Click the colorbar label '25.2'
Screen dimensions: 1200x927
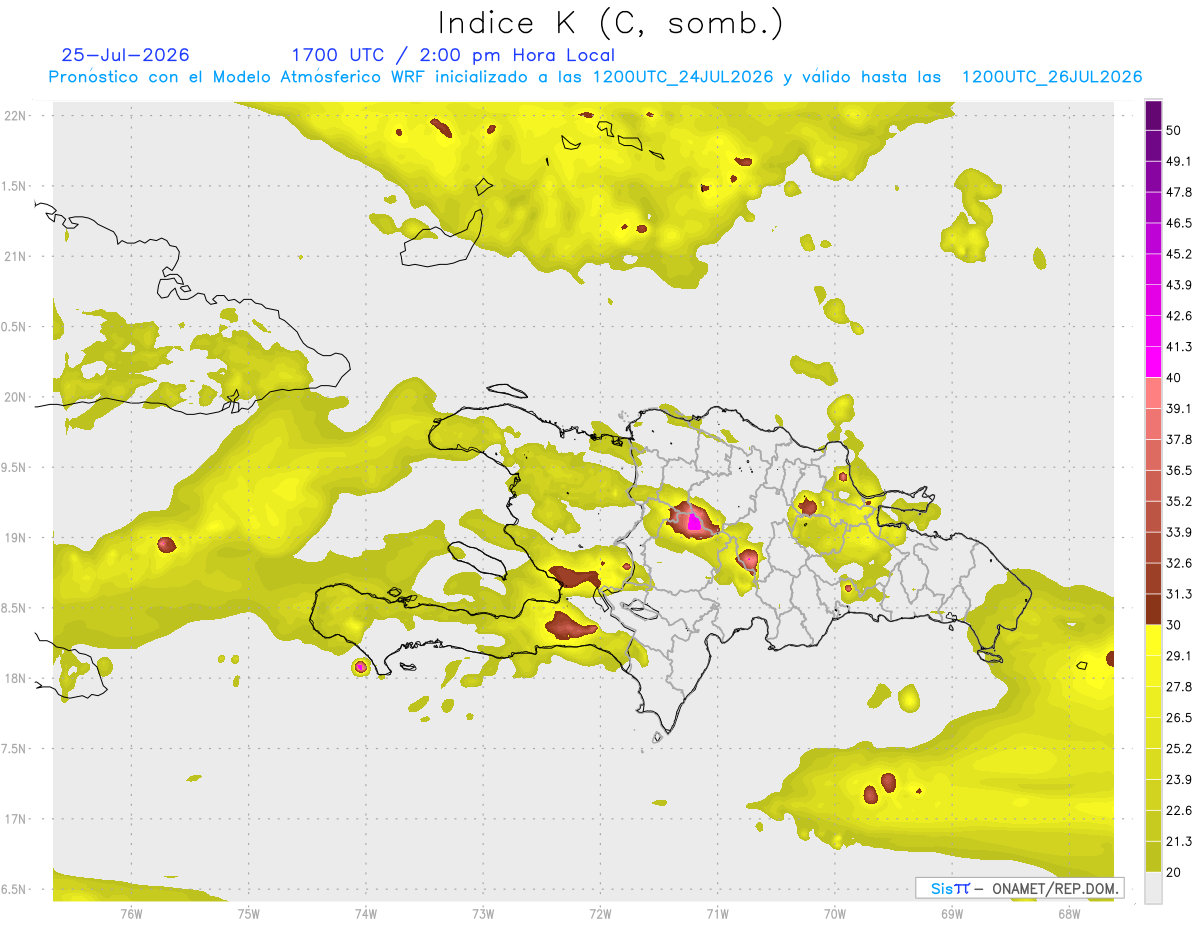(x=1179, y=749)
